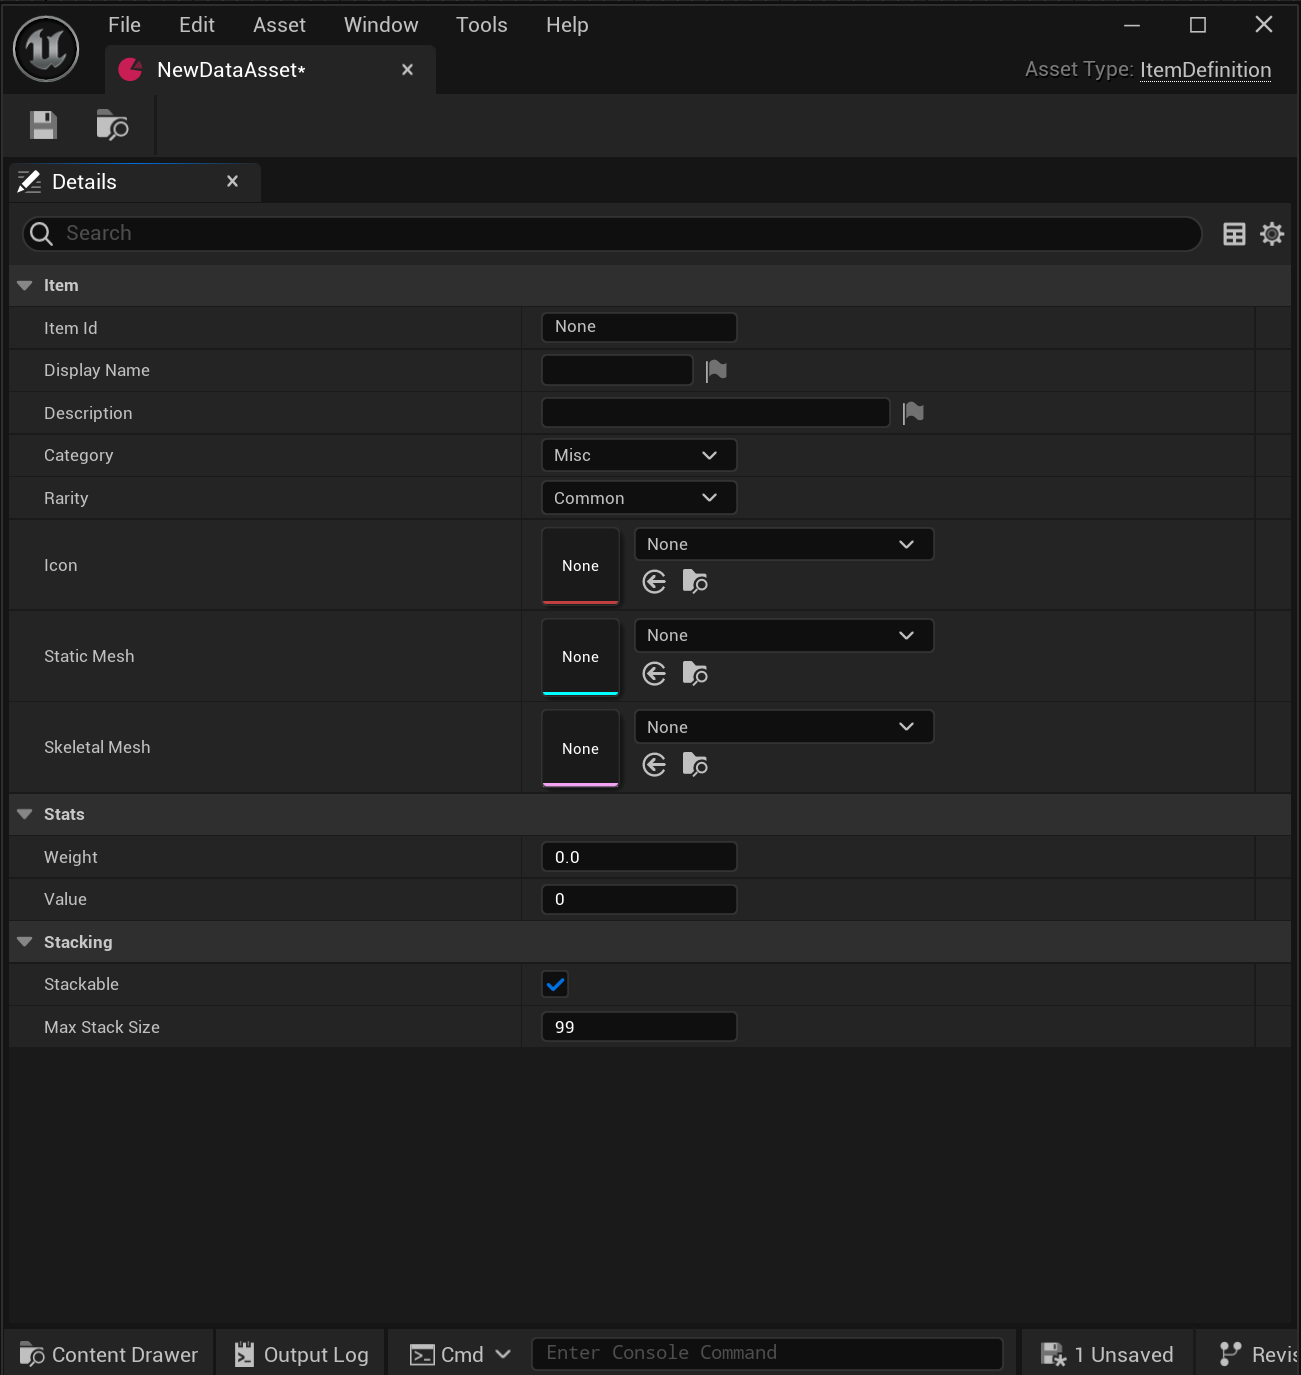Browse to Skeletal Mesh in Content Browser
This screenshot has width=1301, height=1375.
click(x=695, y=765)
